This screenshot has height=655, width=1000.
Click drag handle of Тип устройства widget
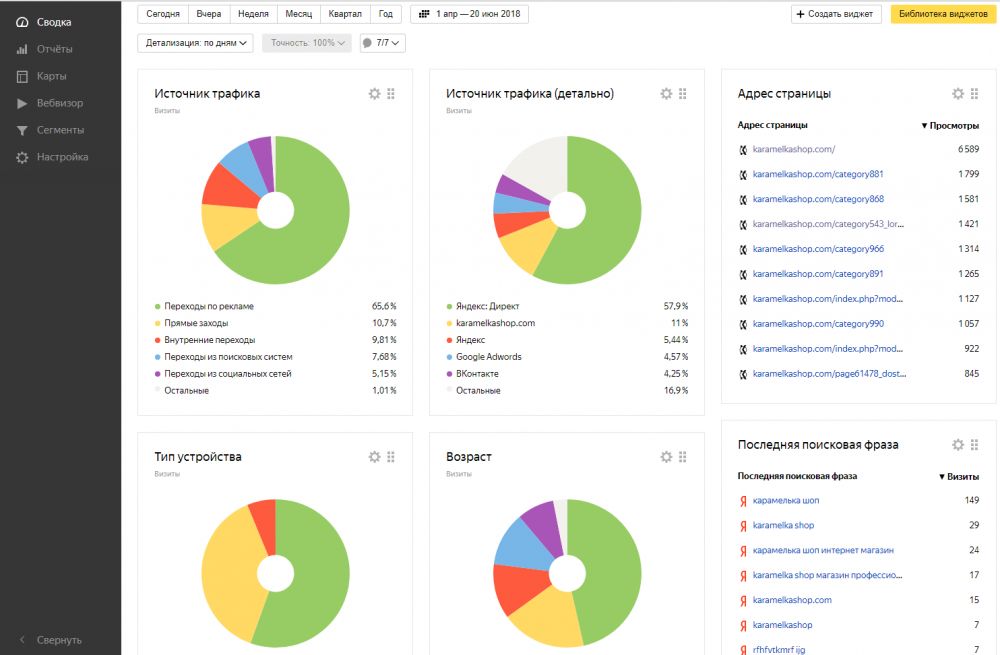point(391,457)
